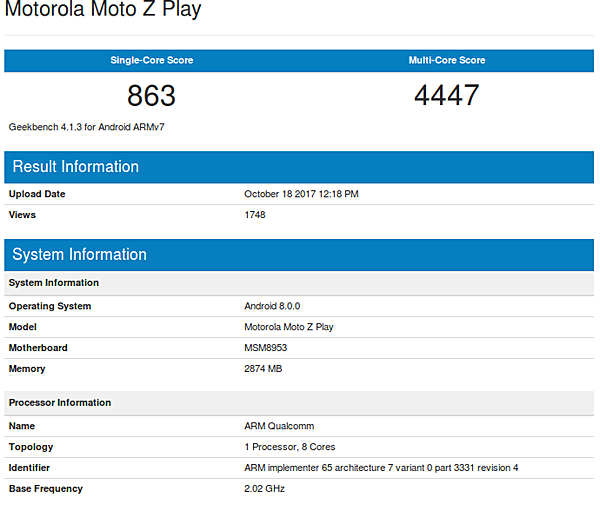
Task: Click the Result Information section header
Action: click(76, 167)
